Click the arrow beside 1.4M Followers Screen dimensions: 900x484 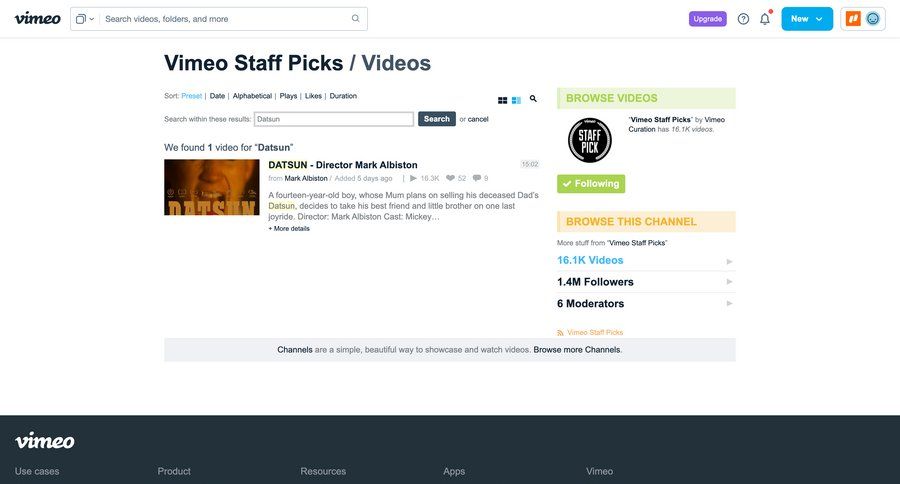pyautogui.click(x=730, y=281)
